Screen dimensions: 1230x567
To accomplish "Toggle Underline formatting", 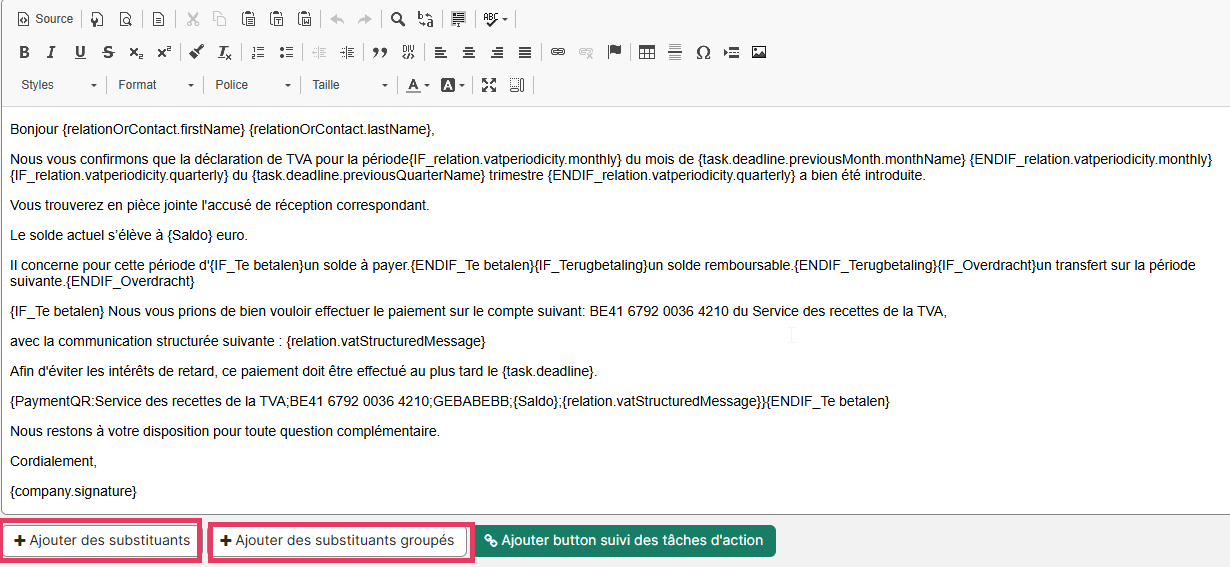I will point(80,52).
